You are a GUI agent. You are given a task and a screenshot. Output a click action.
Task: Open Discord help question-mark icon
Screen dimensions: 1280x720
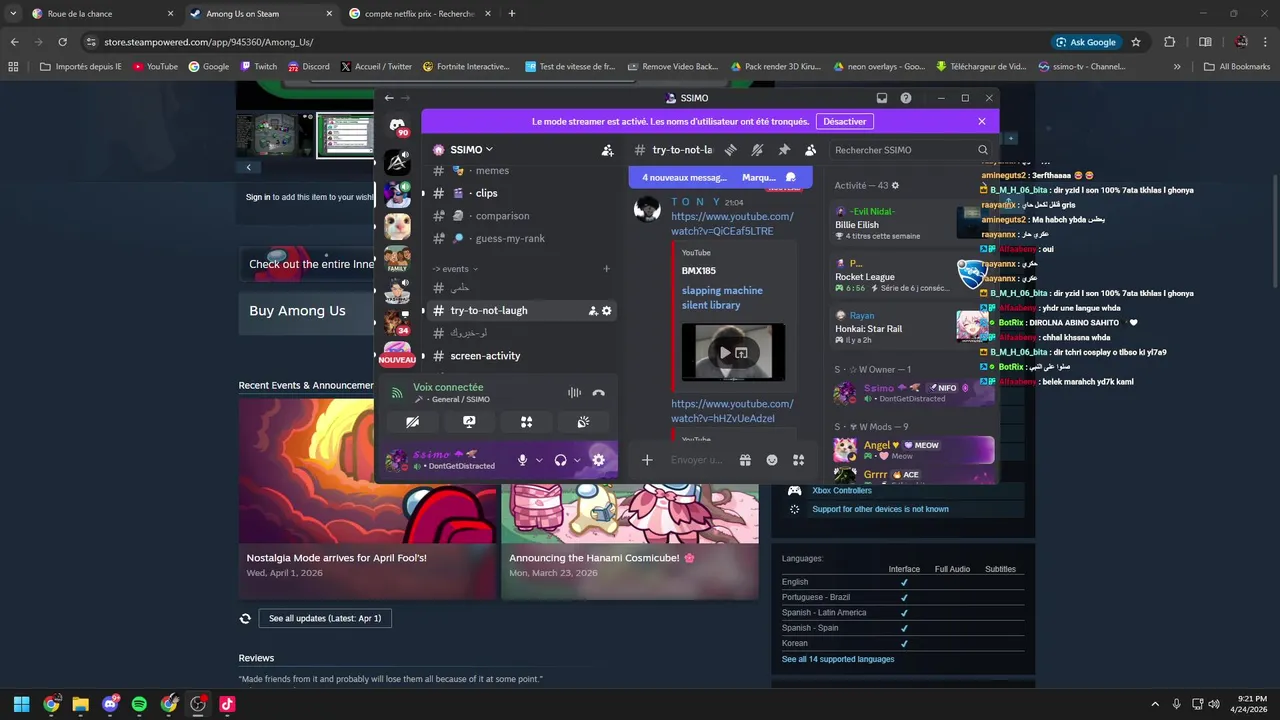coord(906,98)
